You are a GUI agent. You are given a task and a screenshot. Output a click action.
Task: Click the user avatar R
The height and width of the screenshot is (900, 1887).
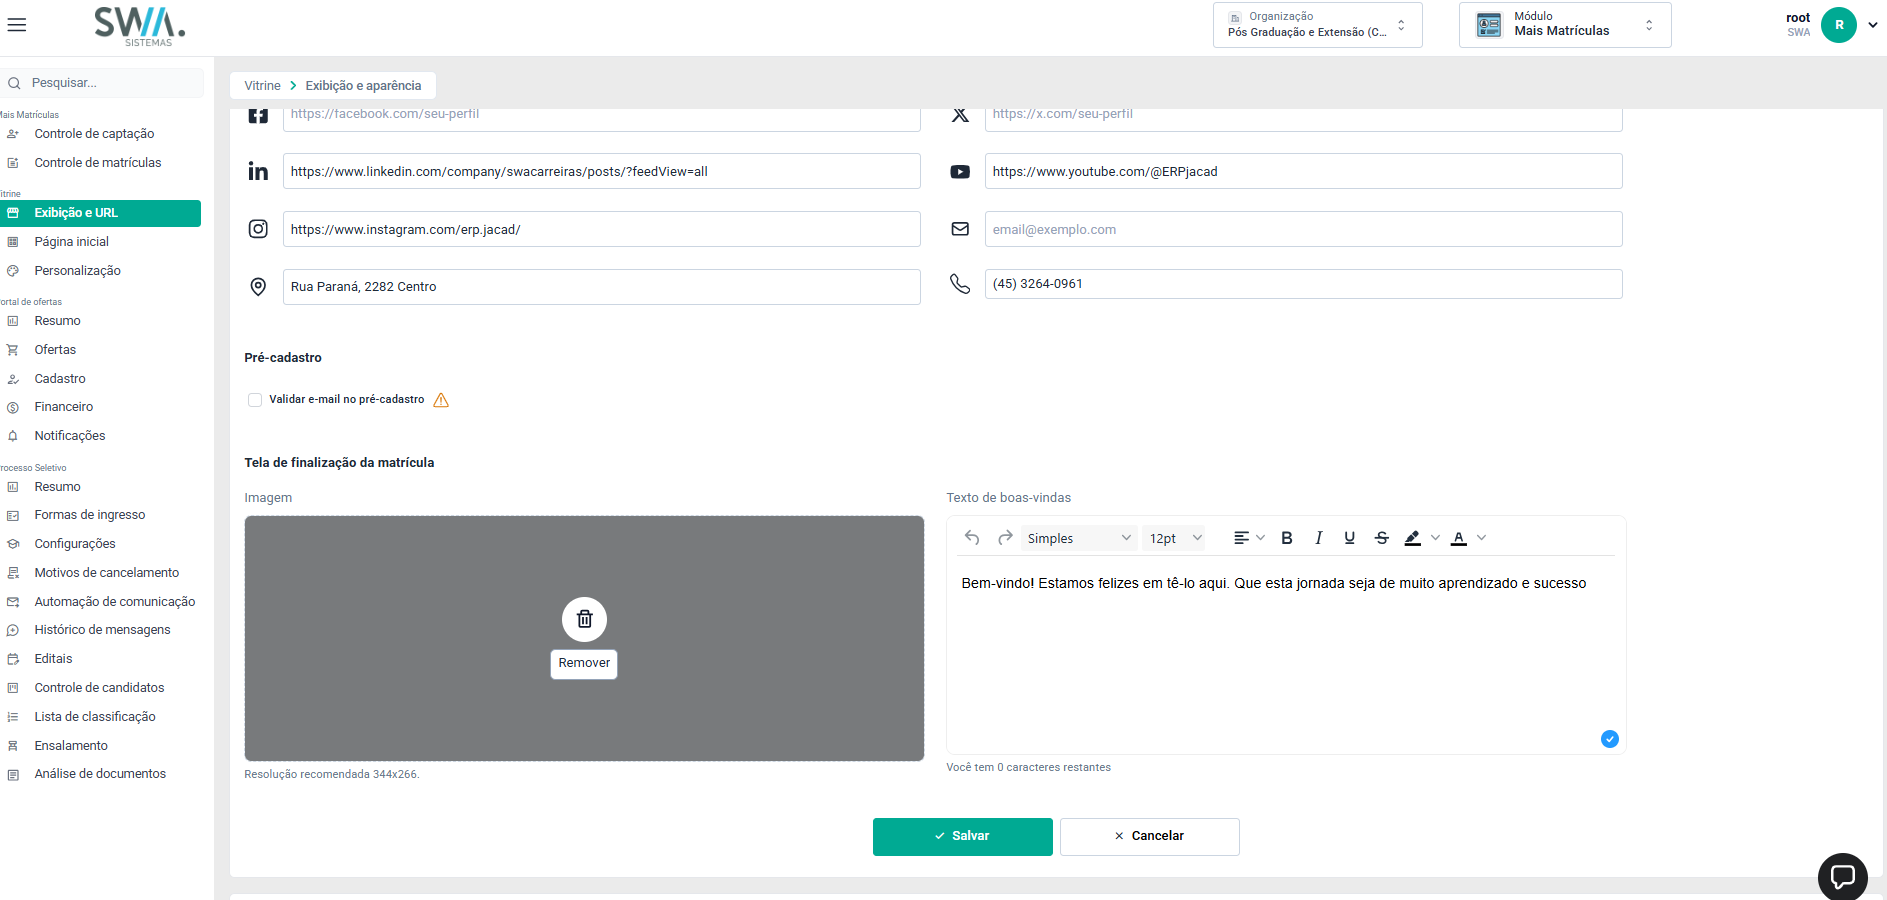tap(1838, 25)
